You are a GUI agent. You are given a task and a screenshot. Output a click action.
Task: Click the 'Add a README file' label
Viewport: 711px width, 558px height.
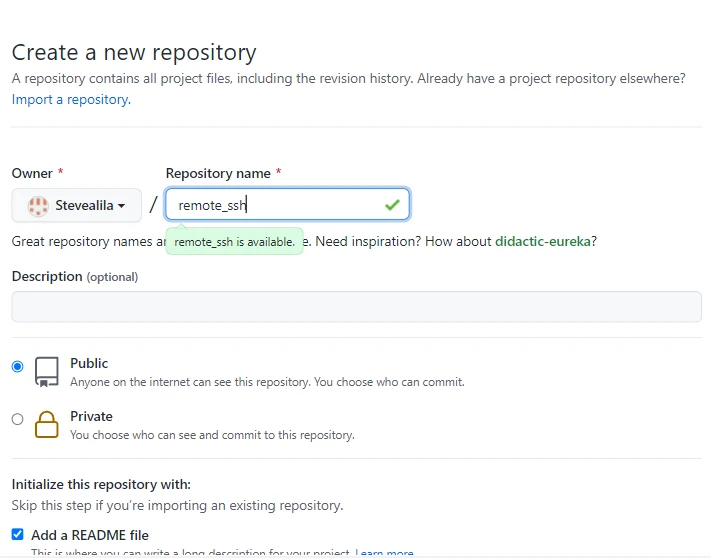tap(90, 535)
